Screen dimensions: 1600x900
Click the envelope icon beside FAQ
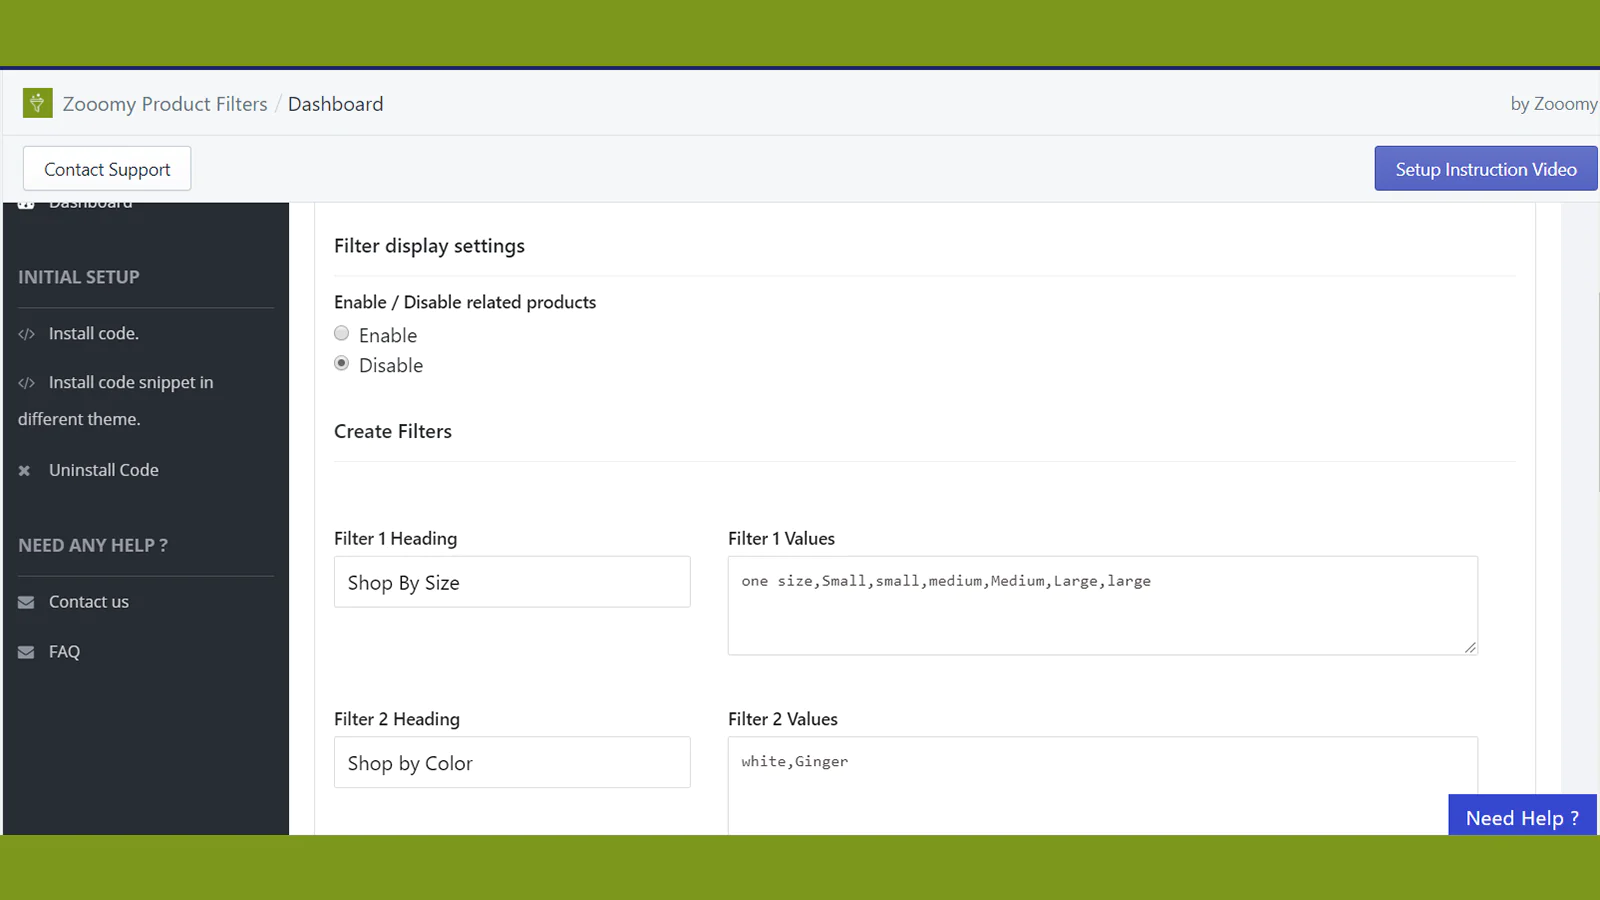pos(26,652)
